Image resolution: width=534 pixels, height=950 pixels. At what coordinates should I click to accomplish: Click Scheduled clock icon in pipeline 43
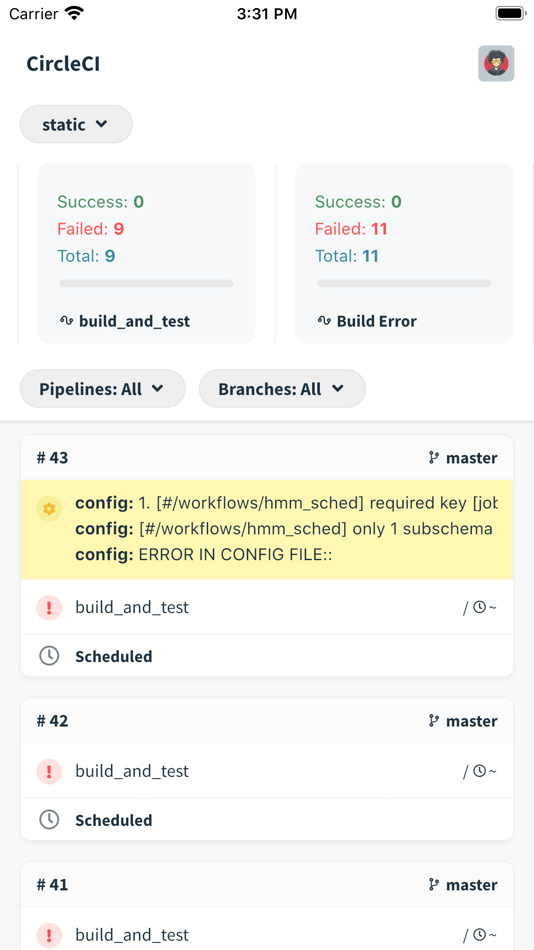[49, 656]
